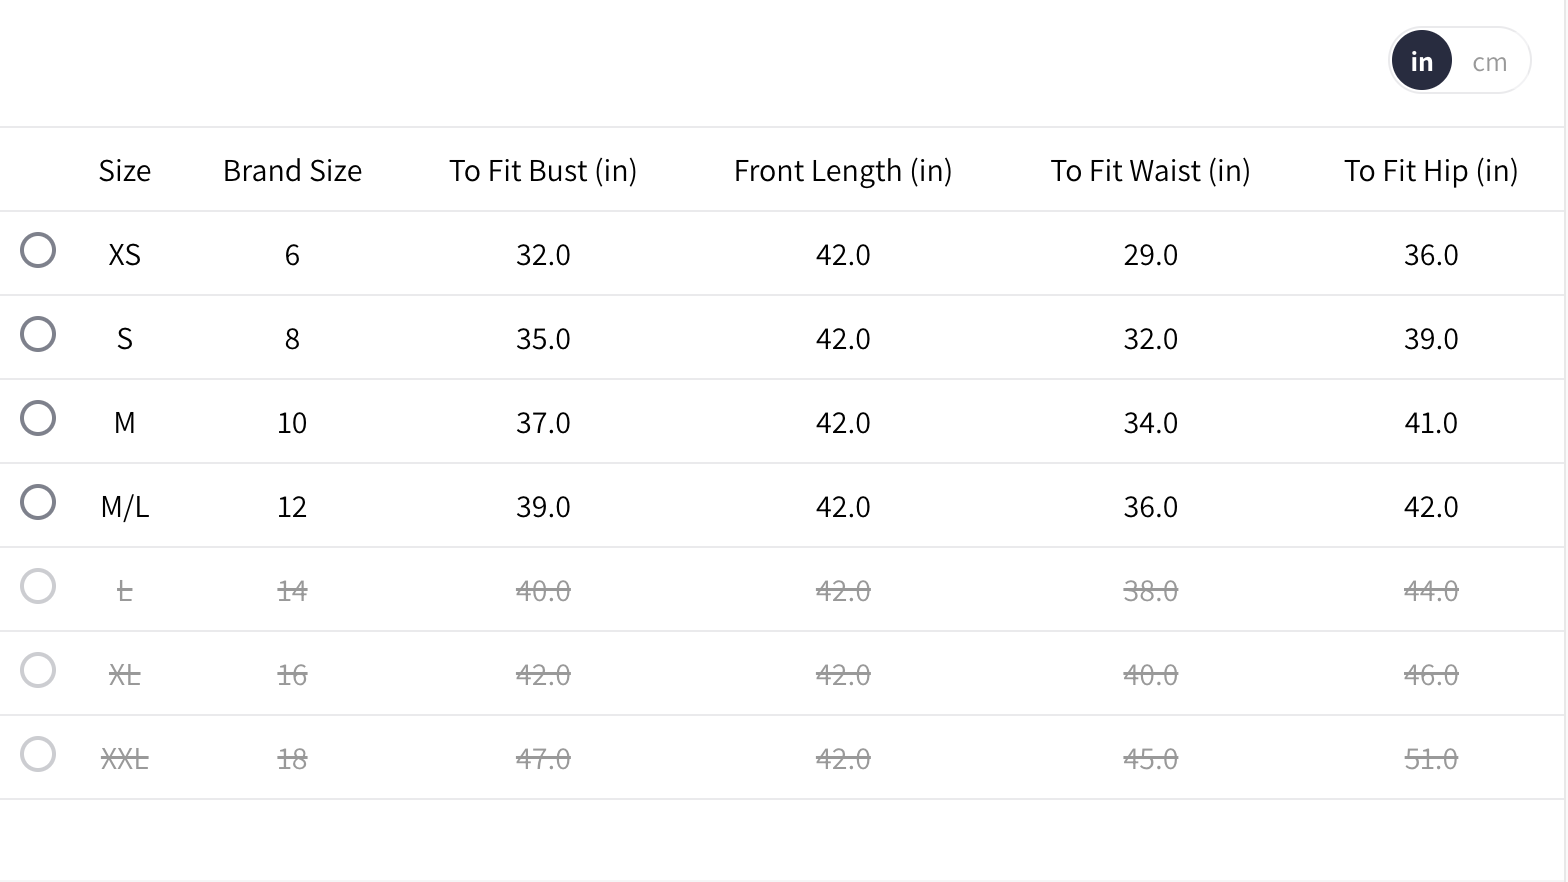Click the struck-through XXL size label
Viewport: 1568px width, 882px height.
pyautogui.click(x=125, y=759)
